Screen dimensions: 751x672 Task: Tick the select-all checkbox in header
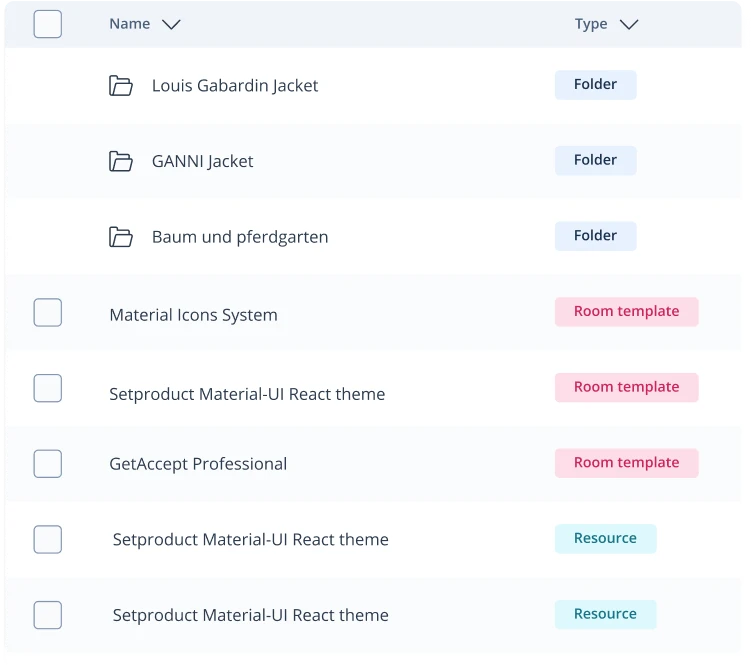click(x=48, y=24)
